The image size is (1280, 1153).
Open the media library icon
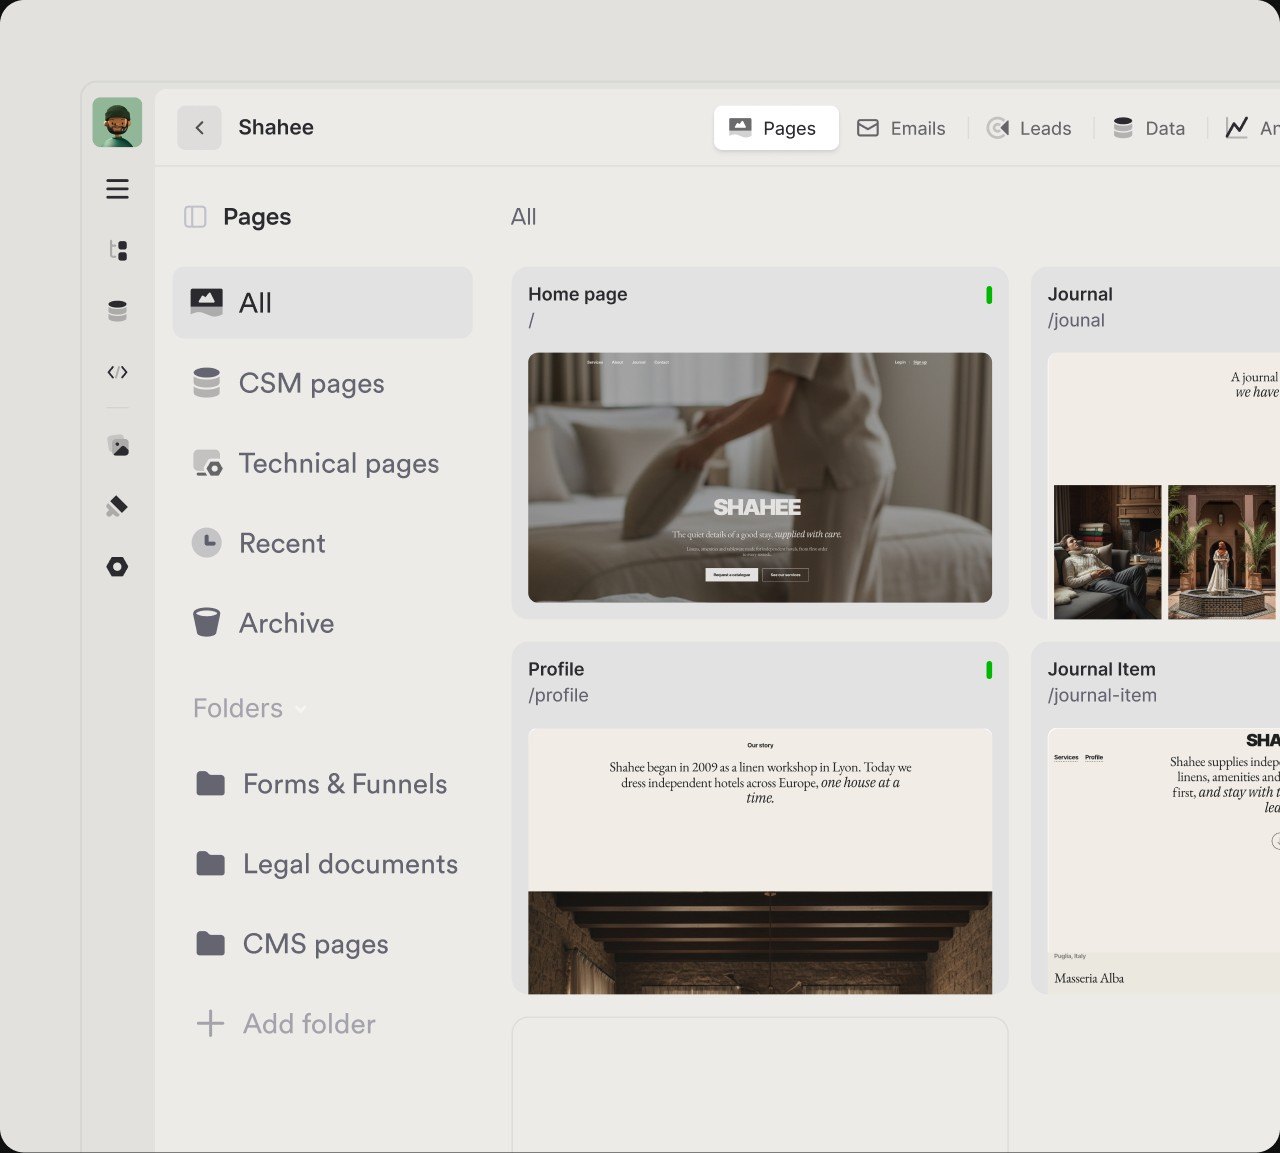tap(117, 446)
